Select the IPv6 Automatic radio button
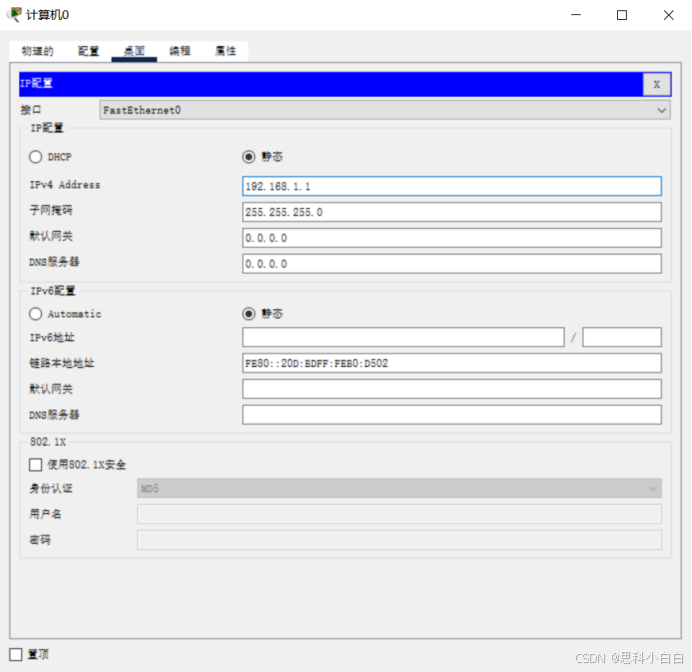Screen dimensions: 692x672 [35, 314]
